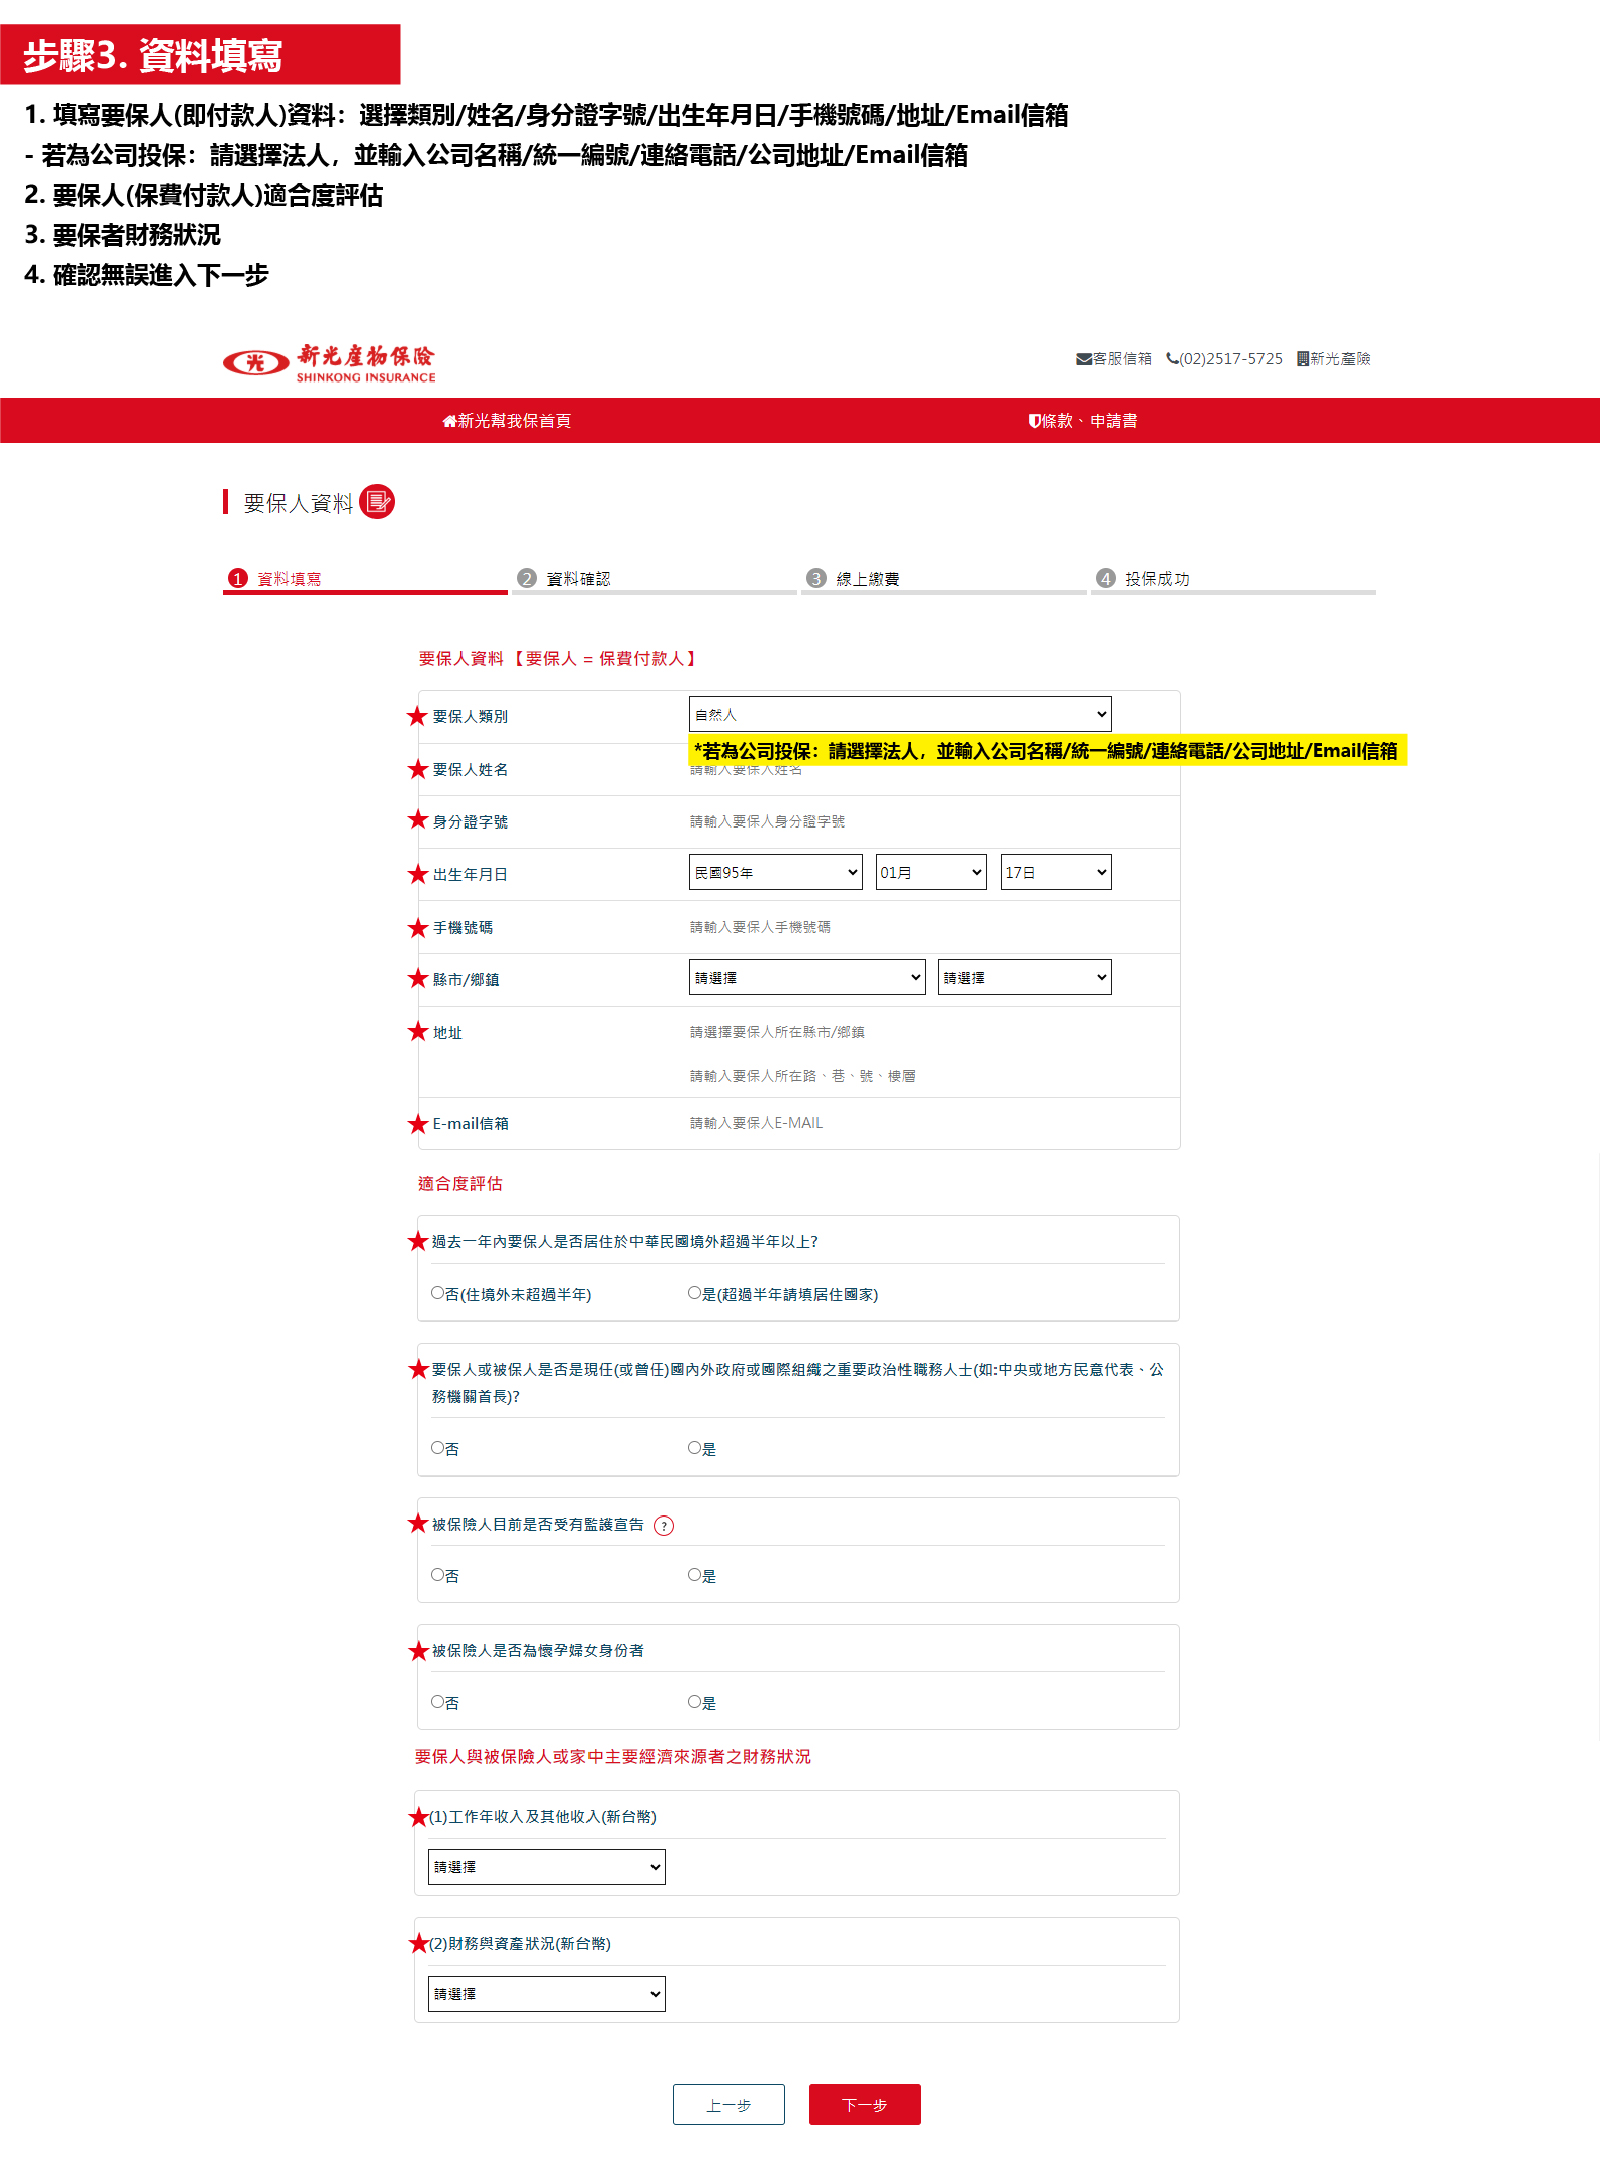This screenshot has height=2168, width=1601.
Task: Open the birth month dropdown 01月
Action: pos(931,872)
